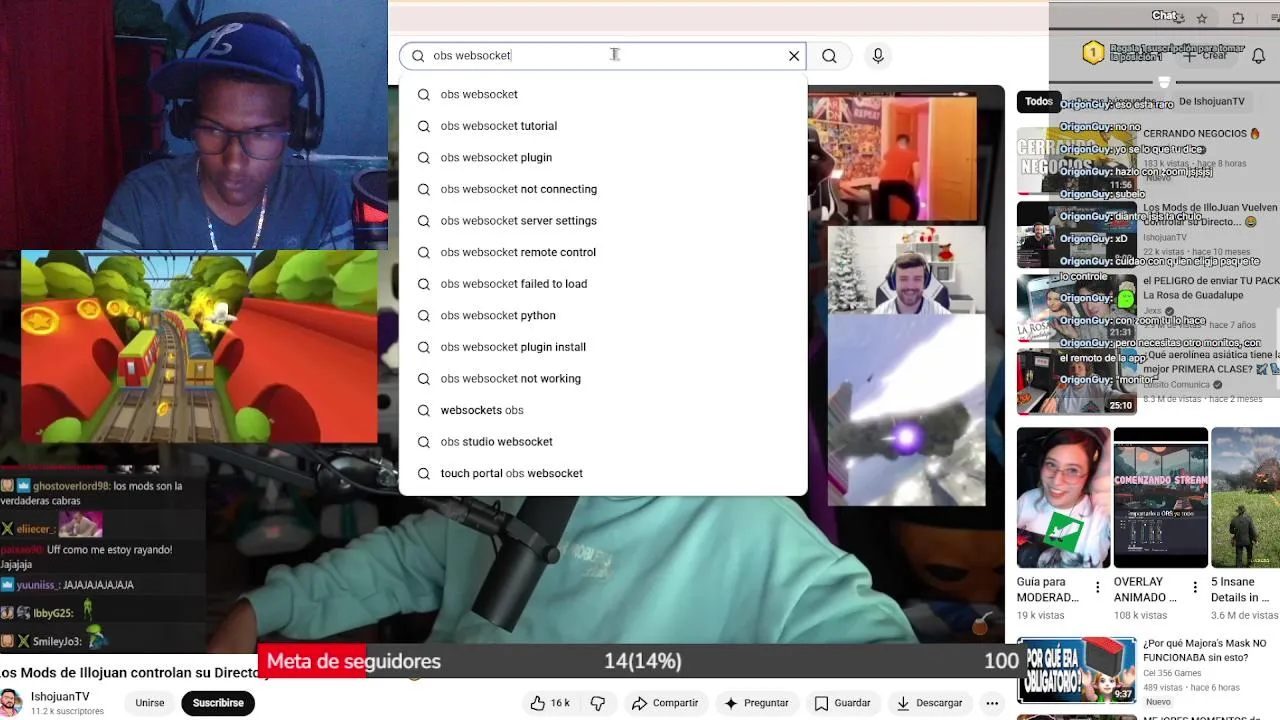Viewport: 1280px width, 720px height.
Task: Choose suggestion 'websockets obs'
Action: [603, 410]
